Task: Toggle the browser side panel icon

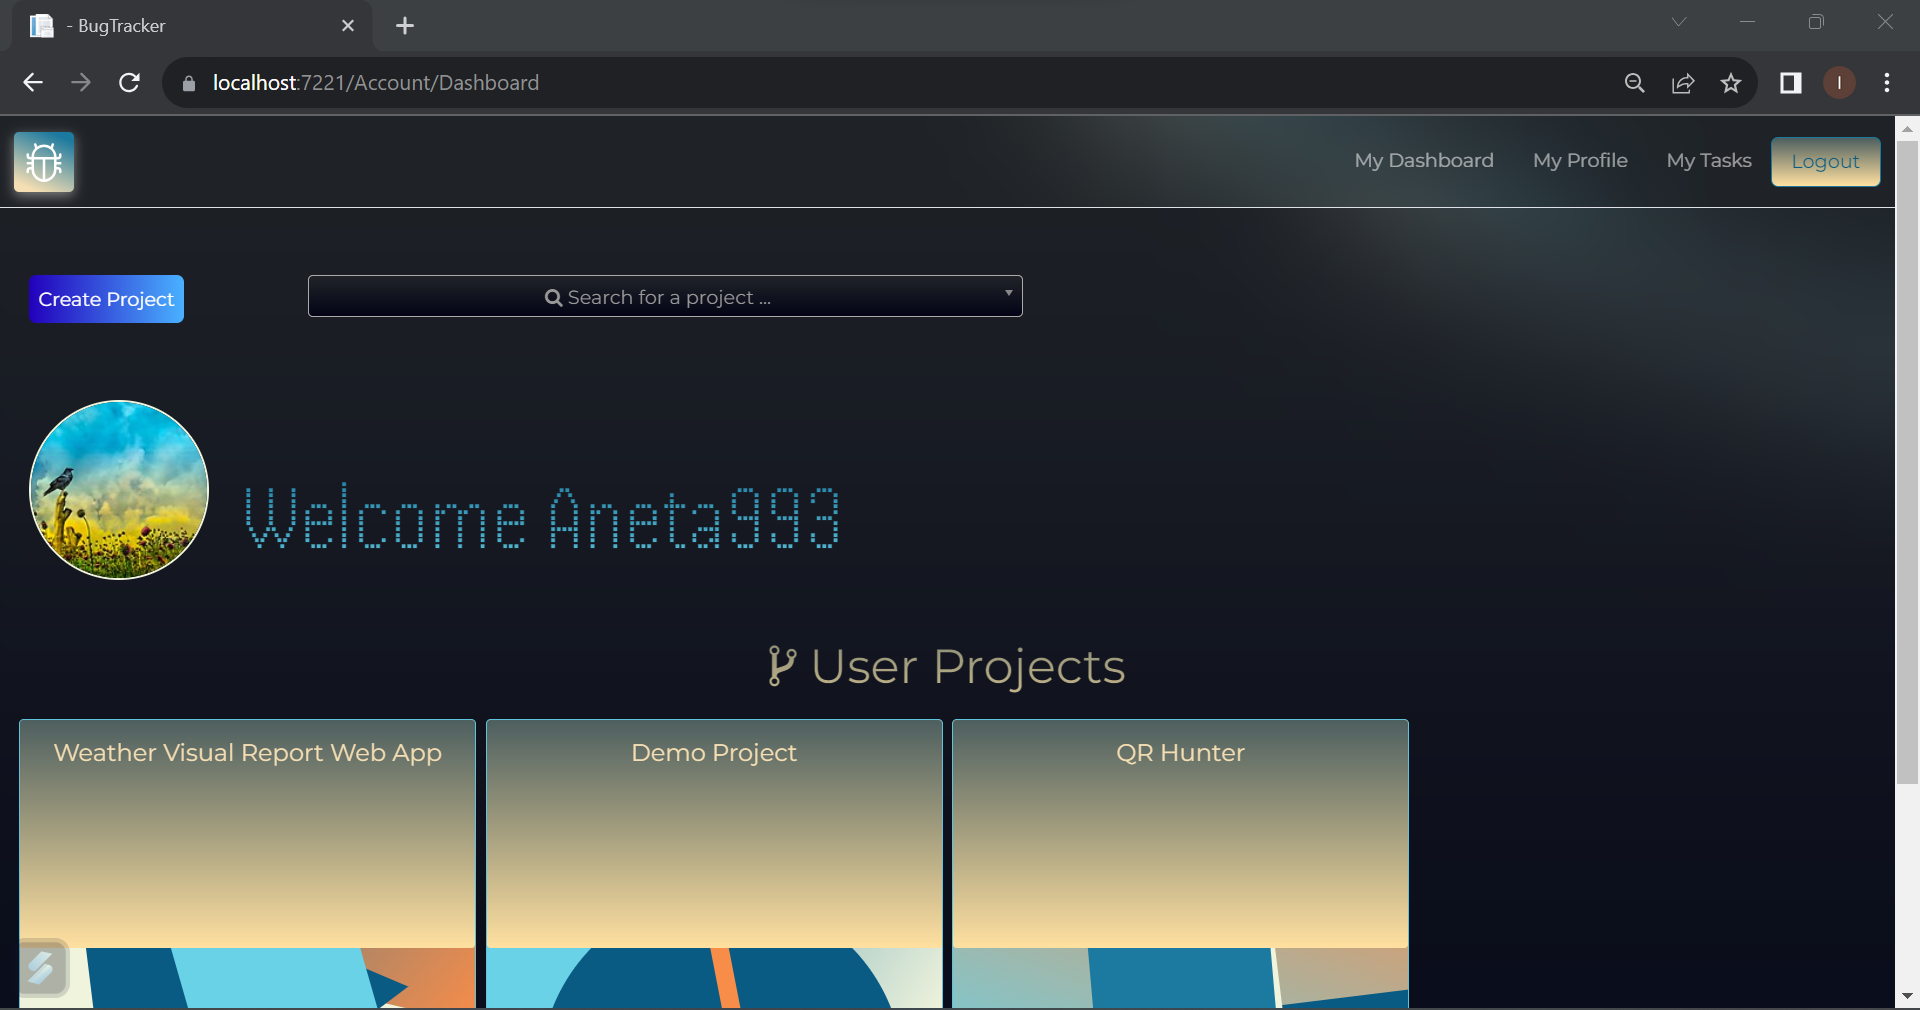Action: coord(1790,83)
